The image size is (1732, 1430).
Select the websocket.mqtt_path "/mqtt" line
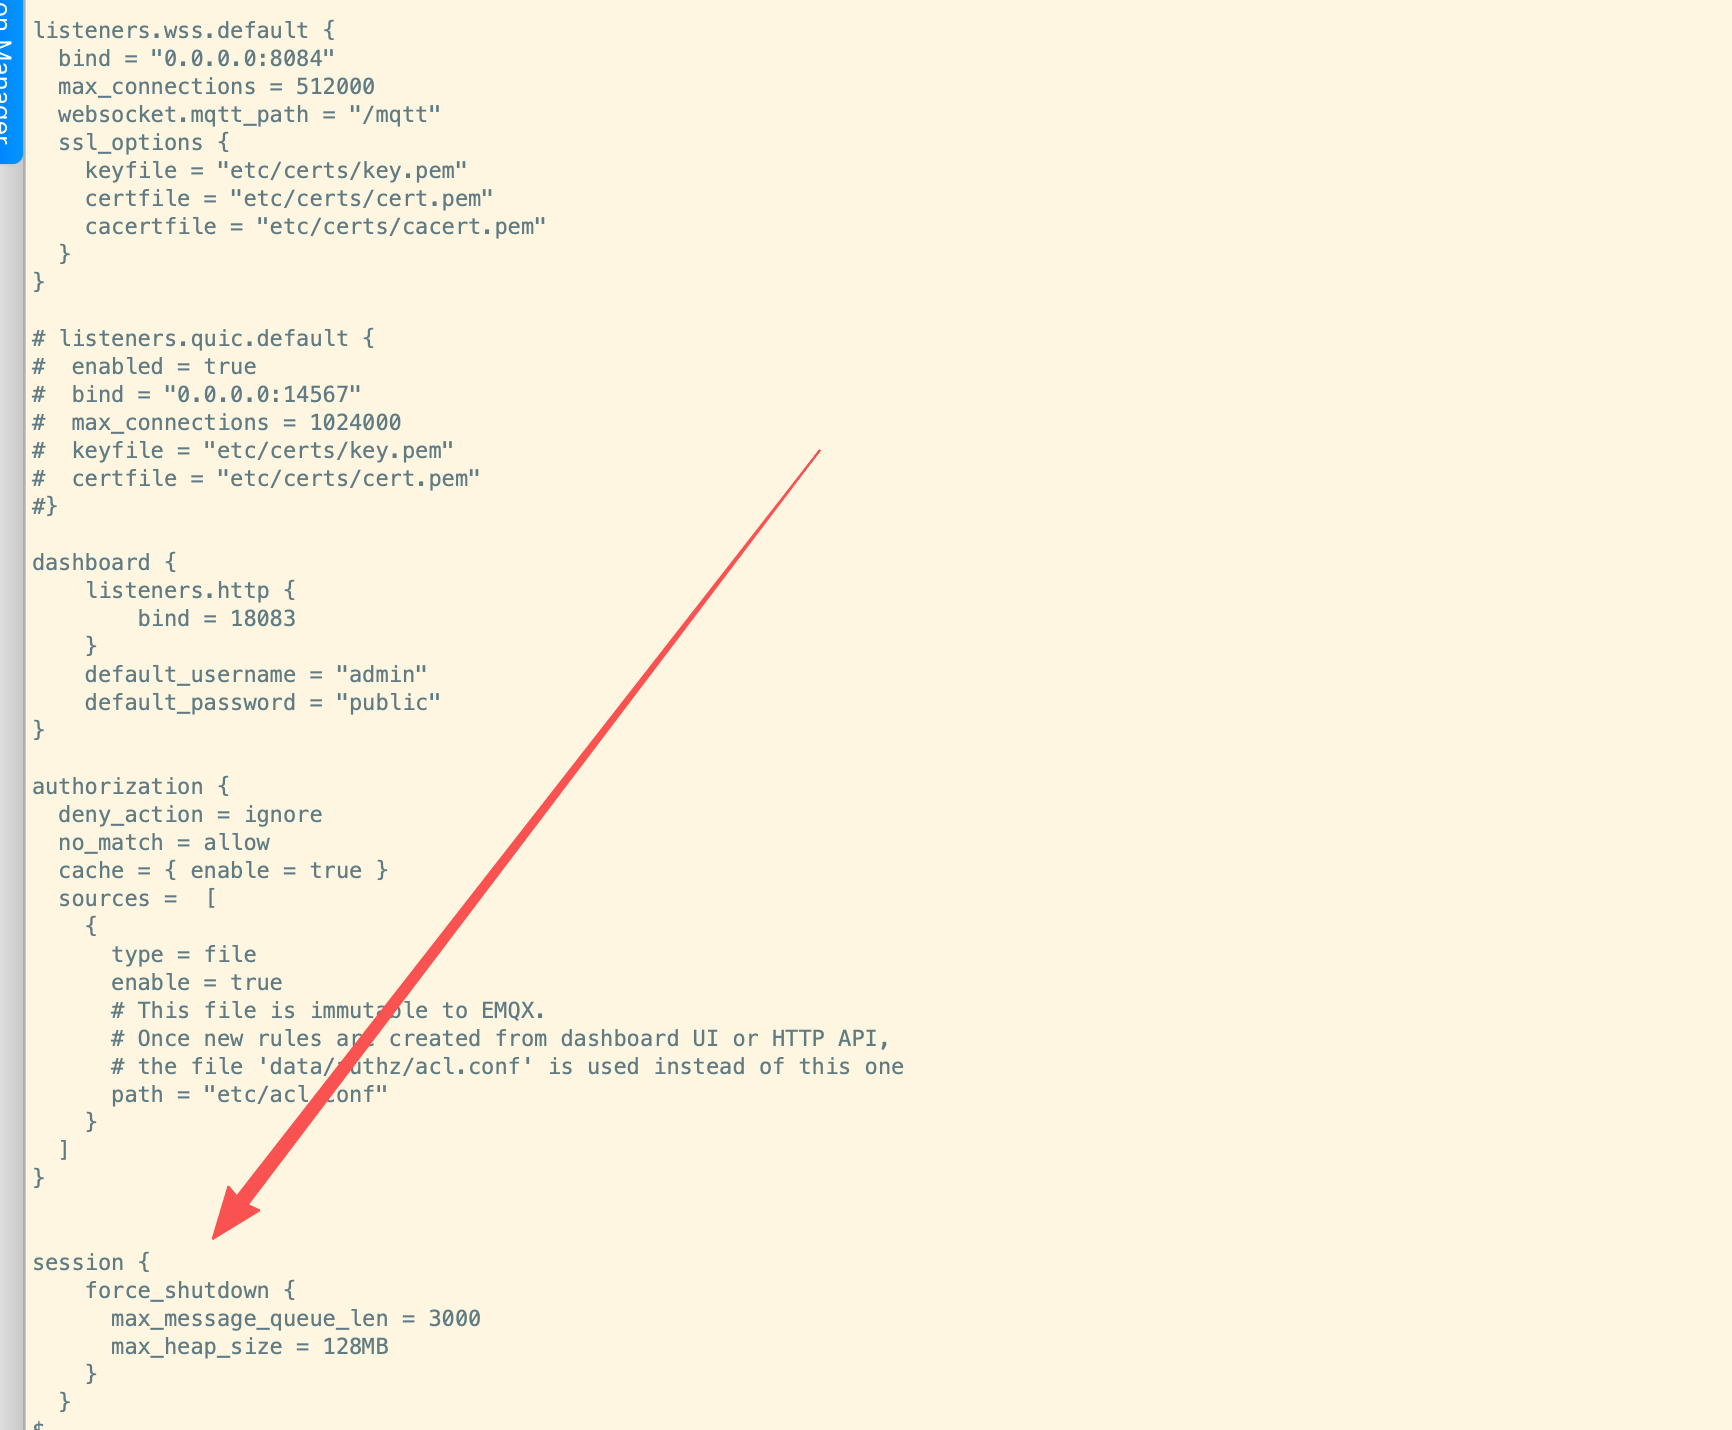coord(249,115)
